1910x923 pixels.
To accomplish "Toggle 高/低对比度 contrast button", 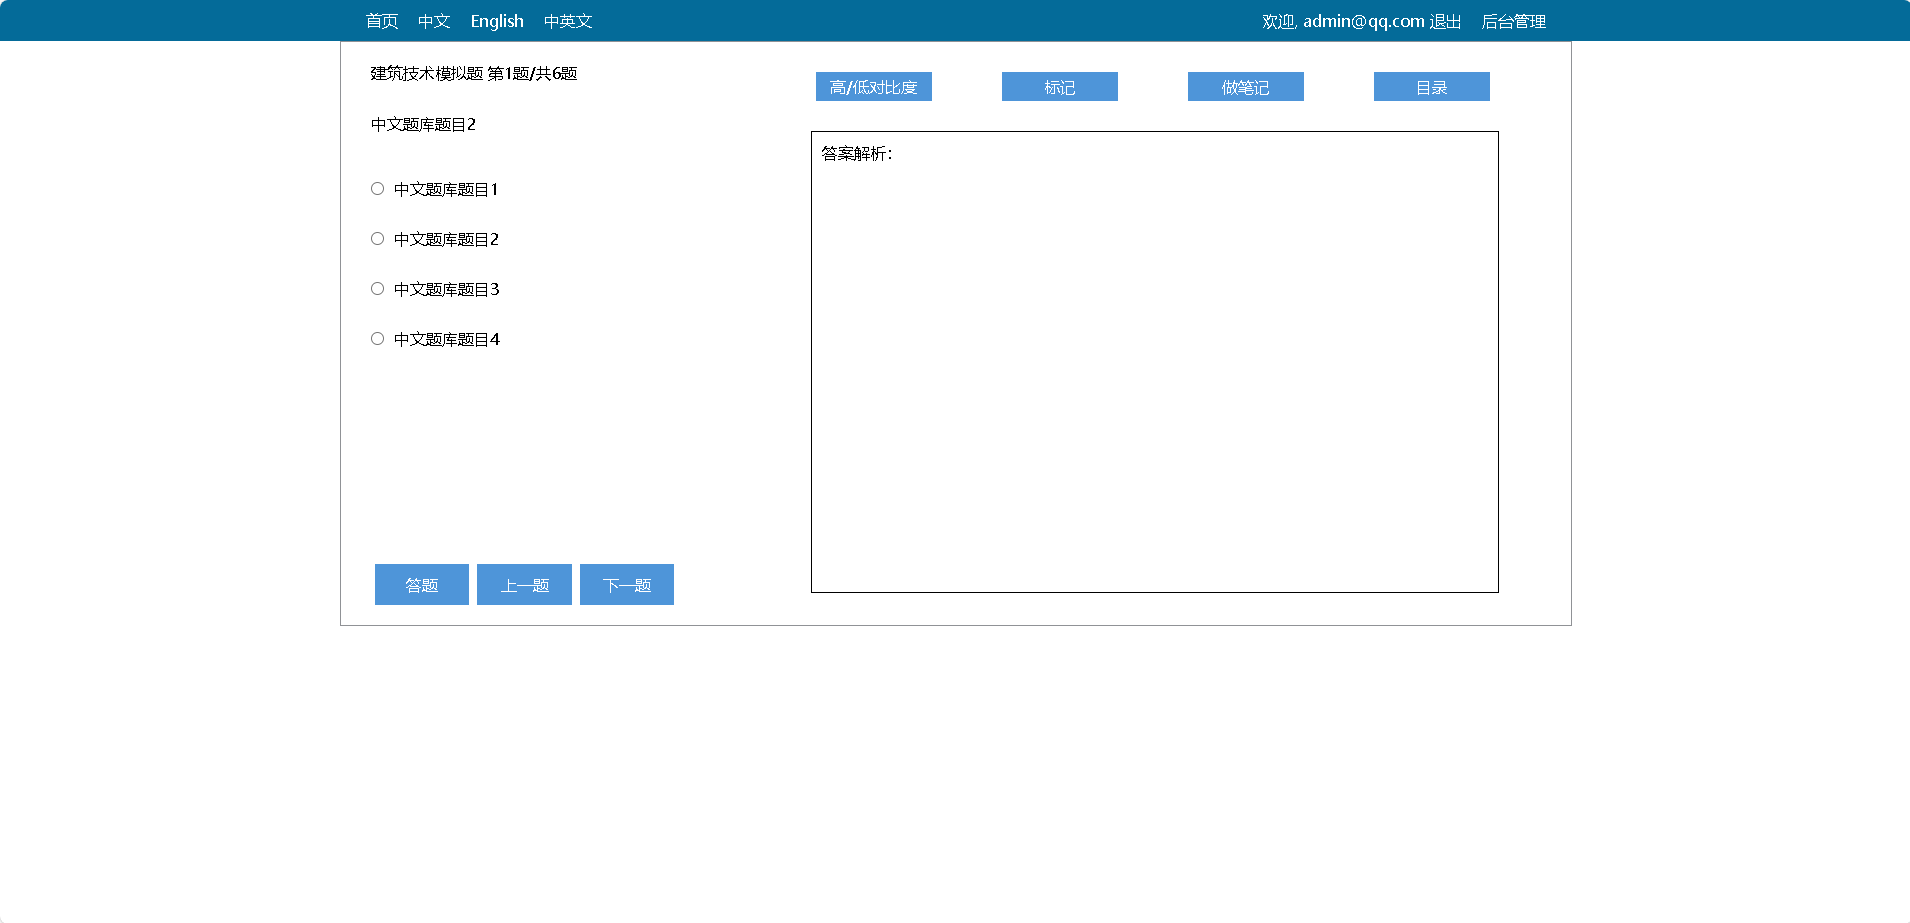I will [874, 87].
